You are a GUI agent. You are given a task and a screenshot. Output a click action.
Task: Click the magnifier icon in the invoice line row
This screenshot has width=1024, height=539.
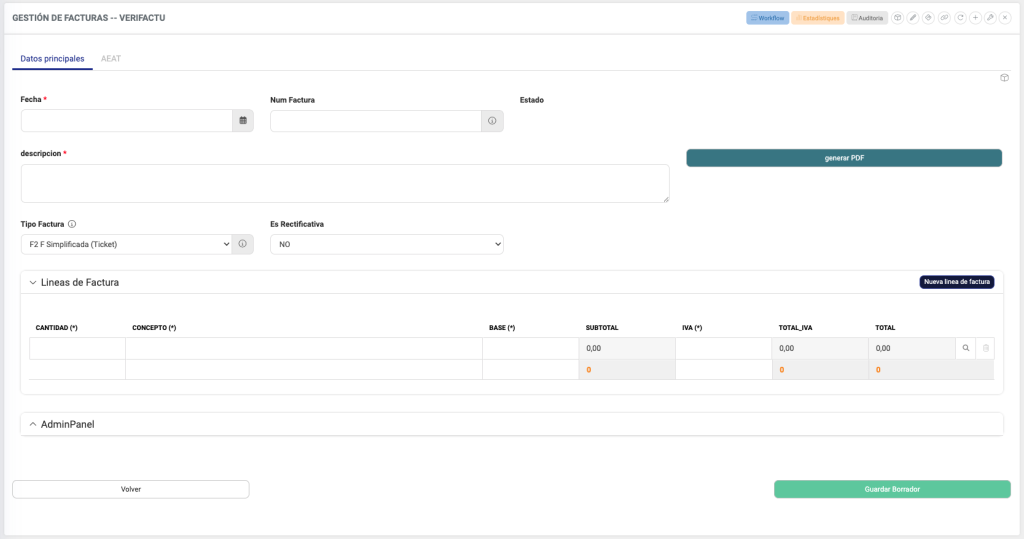(x=965, y=348)
